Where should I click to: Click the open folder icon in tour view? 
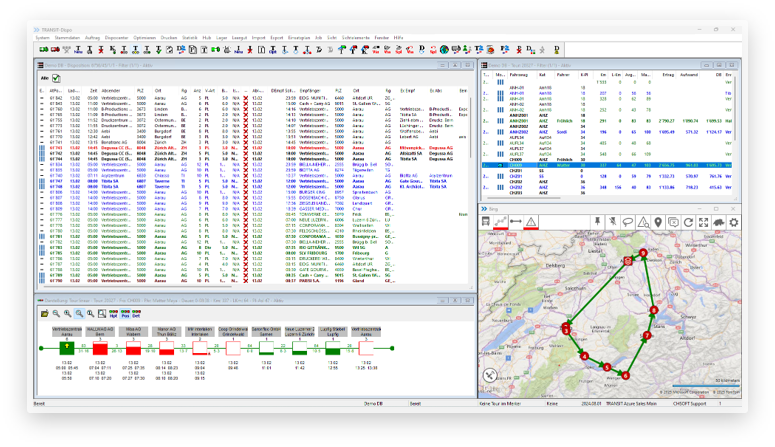click(43, 313)
